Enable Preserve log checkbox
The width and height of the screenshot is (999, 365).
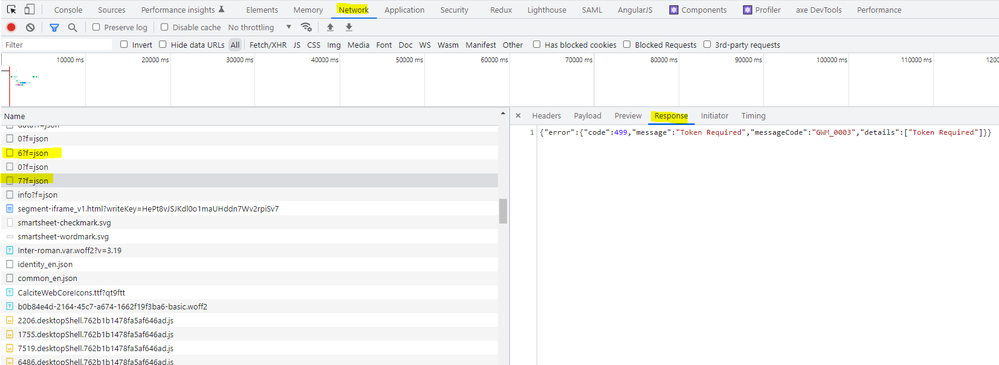point(96,27)
